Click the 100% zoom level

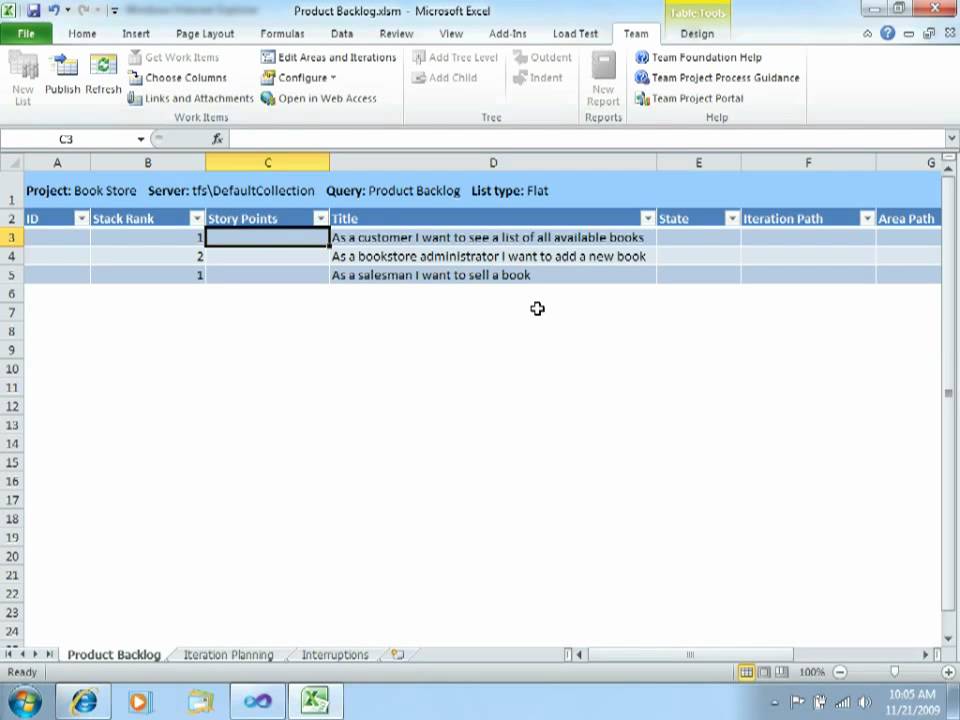click(812, 672)
